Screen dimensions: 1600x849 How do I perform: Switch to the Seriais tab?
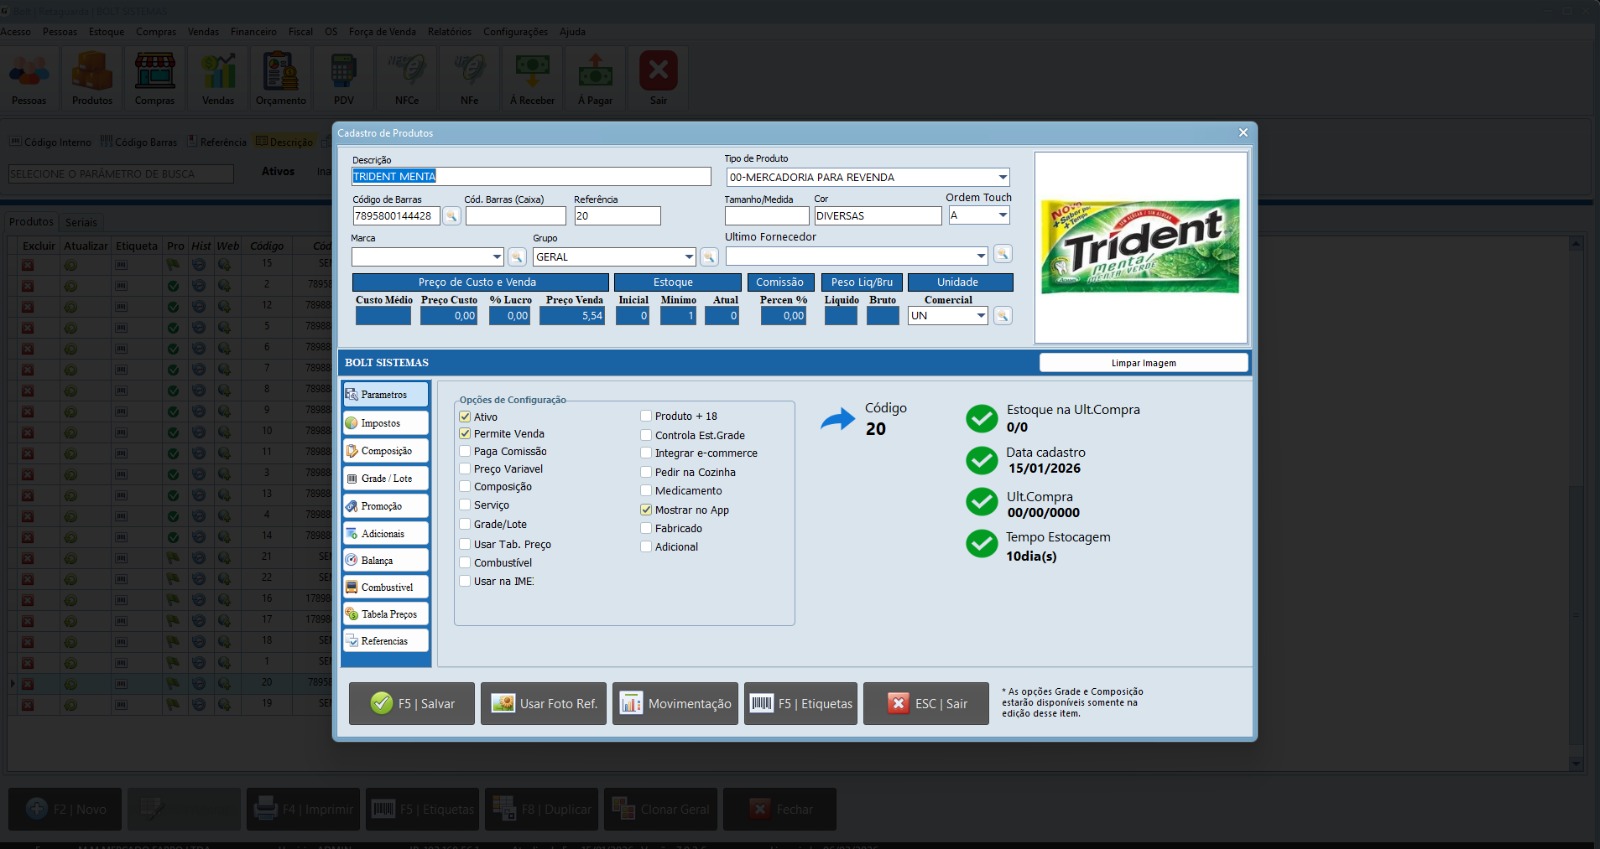81,223
